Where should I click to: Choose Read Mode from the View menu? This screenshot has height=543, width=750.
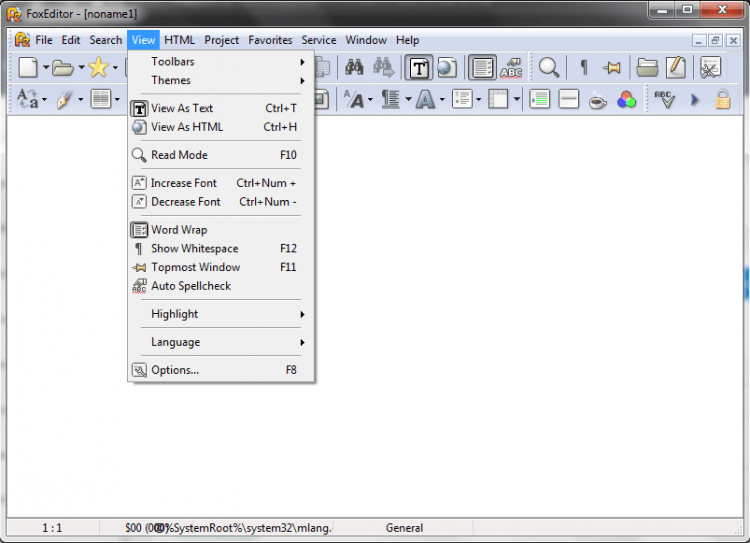221,155
